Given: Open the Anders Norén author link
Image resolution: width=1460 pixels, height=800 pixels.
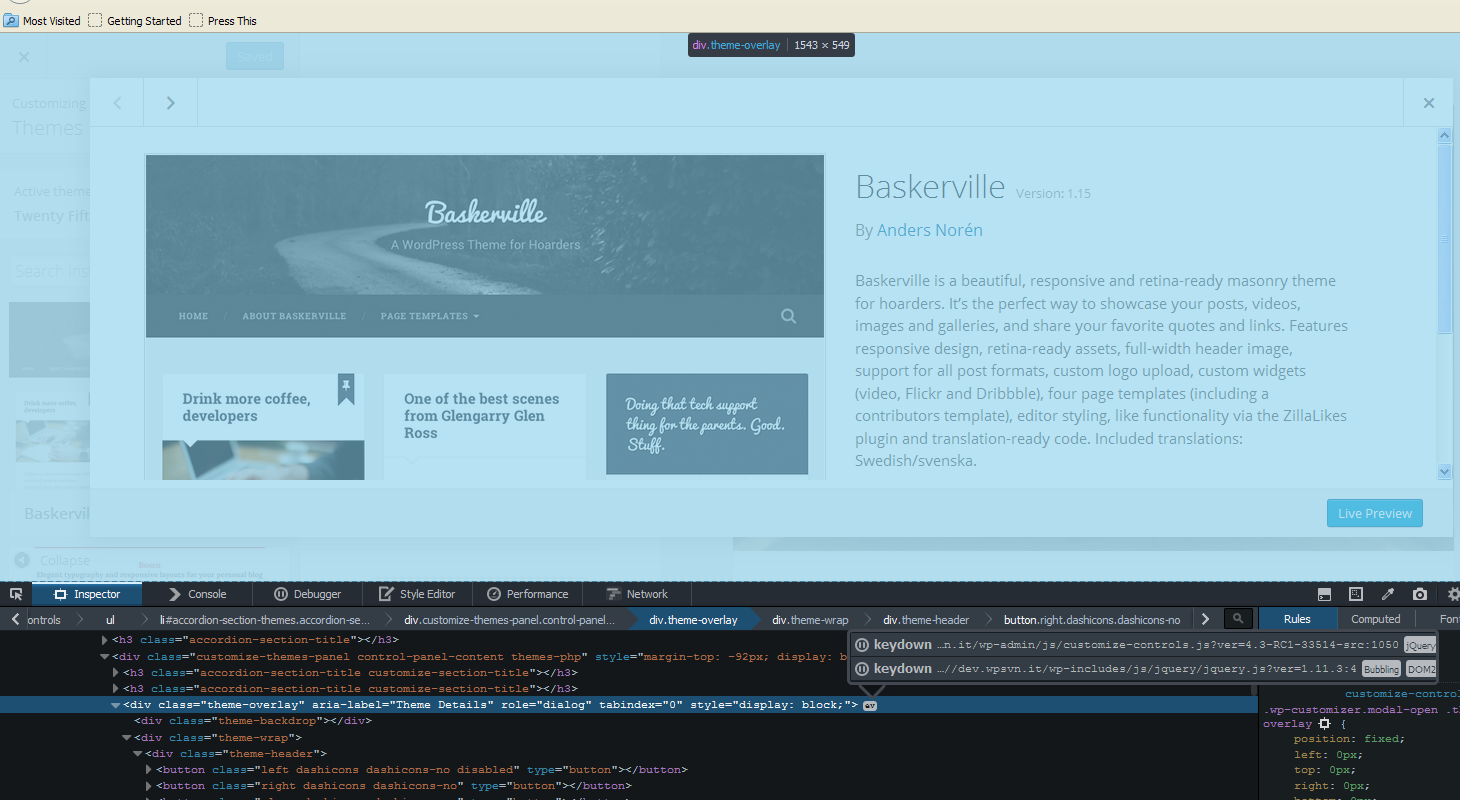Looking at the screenshot, I should click(x=930, y=230).
